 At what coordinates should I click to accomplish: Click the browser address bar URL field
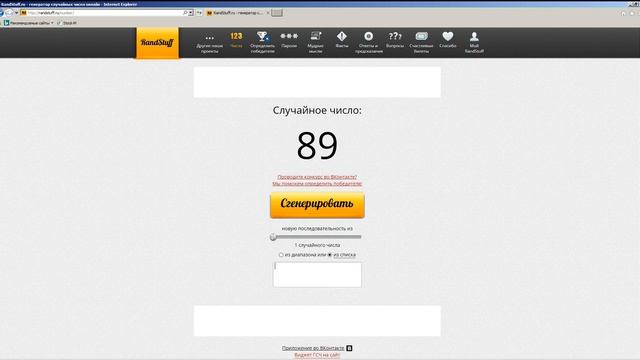click(x=104, y=13)
